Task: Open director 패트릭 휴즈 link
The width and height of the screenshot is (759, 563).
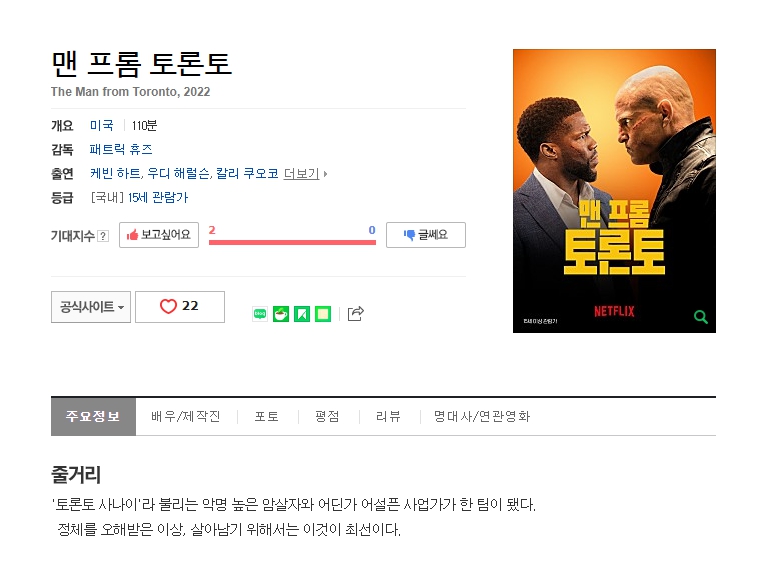Action: 121,149
